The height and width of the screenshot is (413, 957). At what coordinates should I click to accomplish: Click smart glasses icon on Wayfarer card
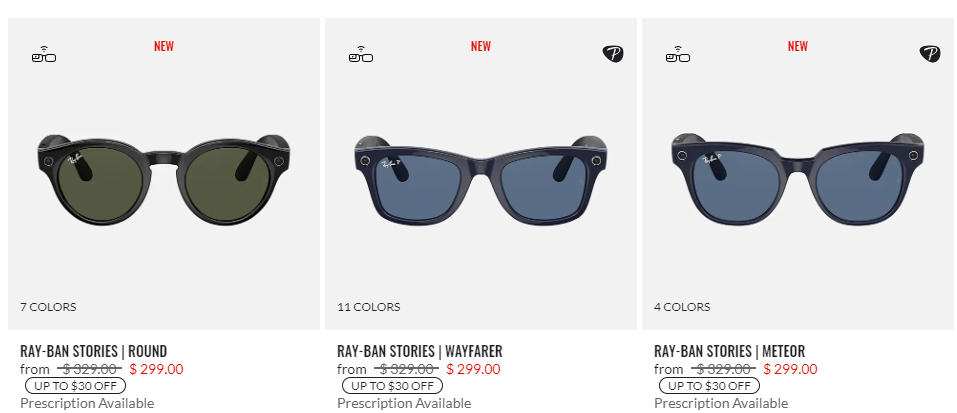[361, 54]
